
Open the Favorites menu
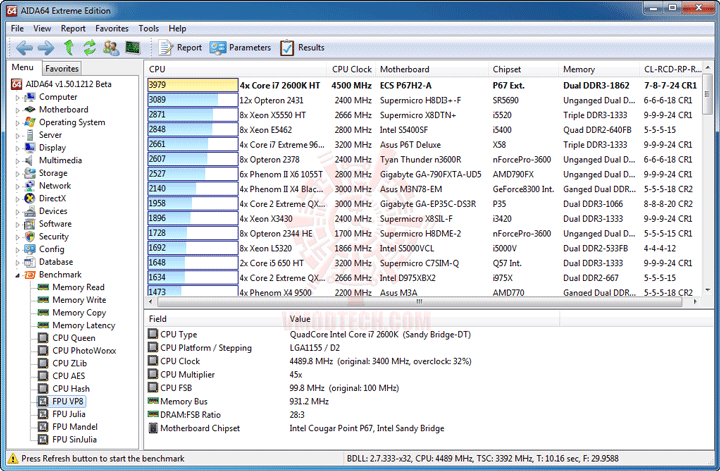tap(112, 28)
